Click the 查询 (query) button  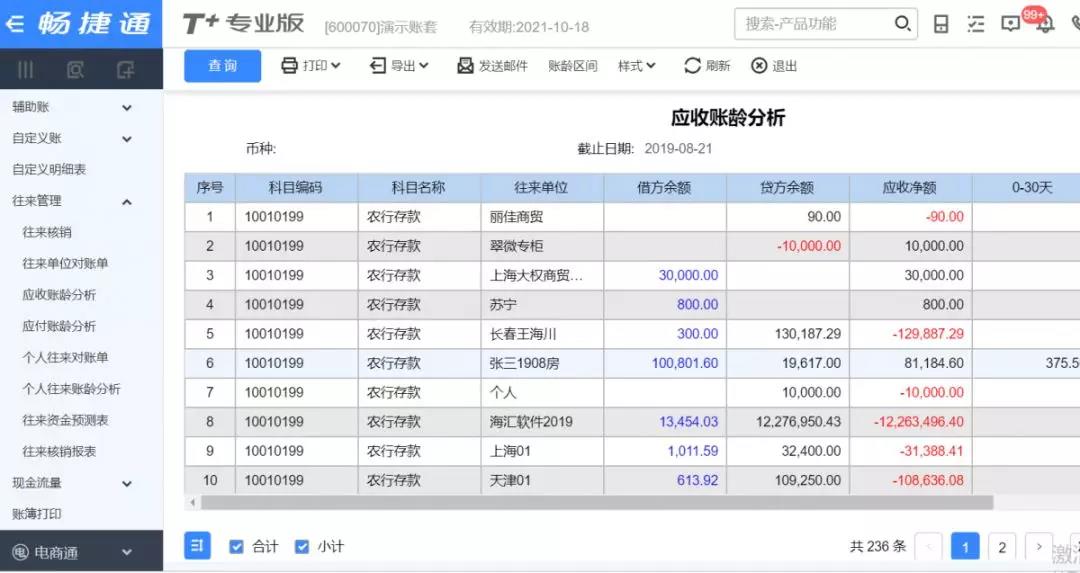(x=222, y=66)
